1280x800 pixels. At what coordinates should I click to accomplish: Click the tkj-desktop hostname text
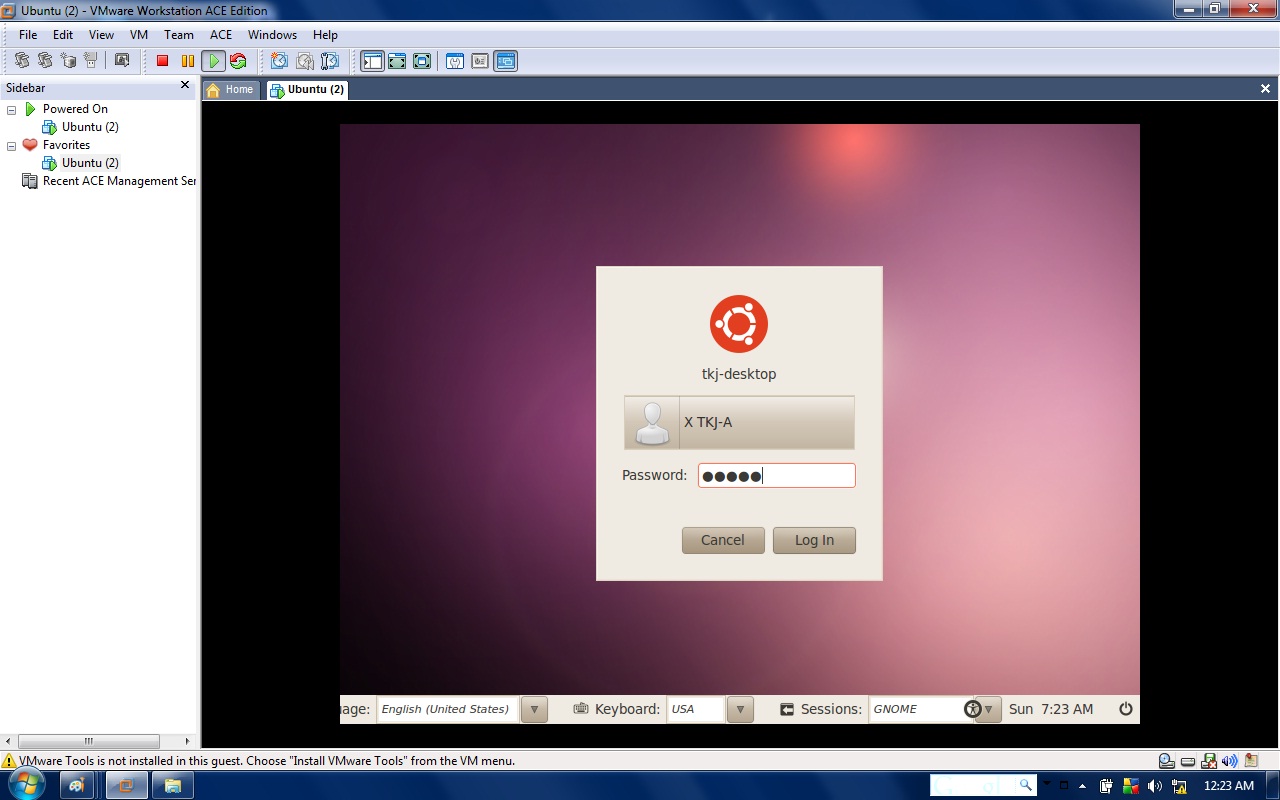(x=739, y=374)
